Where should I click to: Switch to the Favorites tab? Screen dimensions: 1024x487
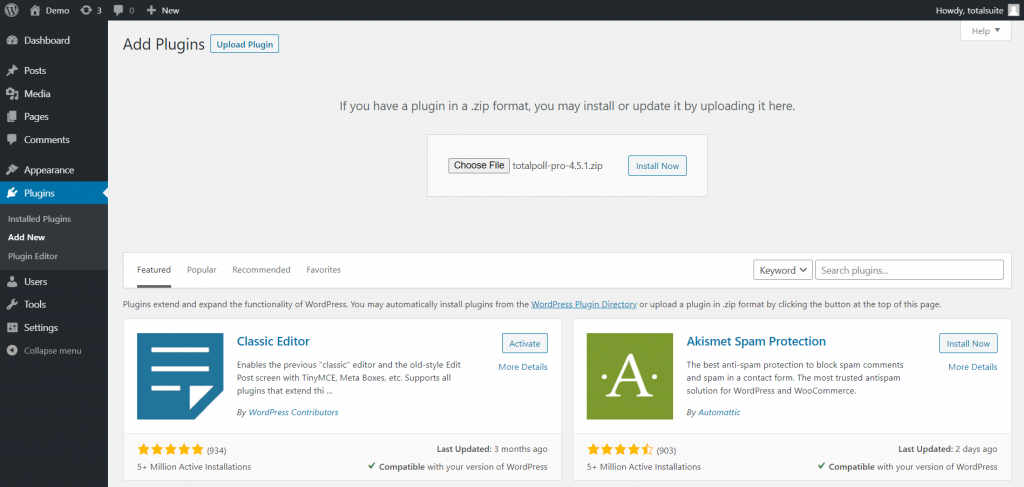tap(323, 270)
